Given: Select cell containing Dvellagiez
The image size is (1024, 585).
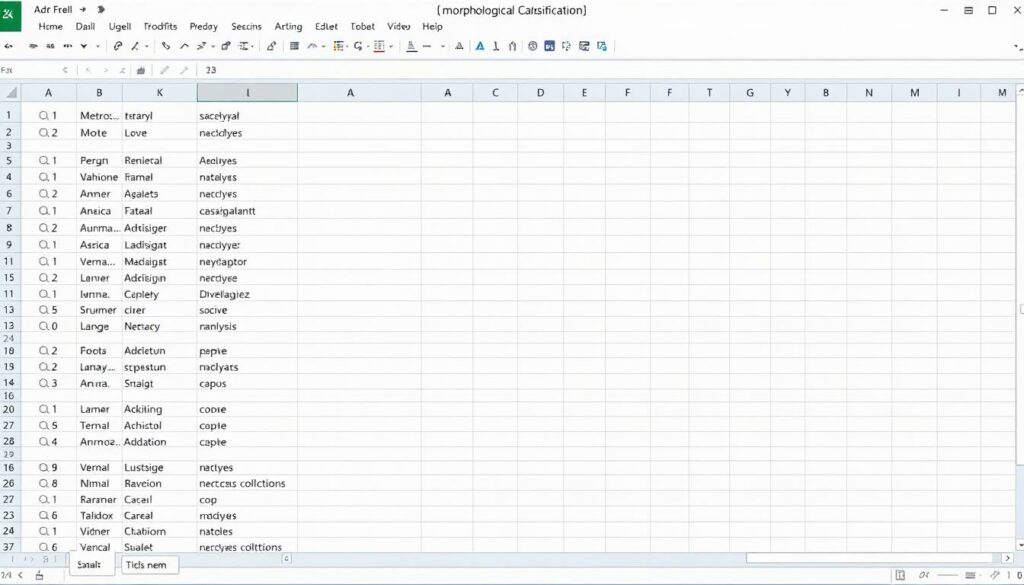Looking at the screenshot, I should click(247, 294).
